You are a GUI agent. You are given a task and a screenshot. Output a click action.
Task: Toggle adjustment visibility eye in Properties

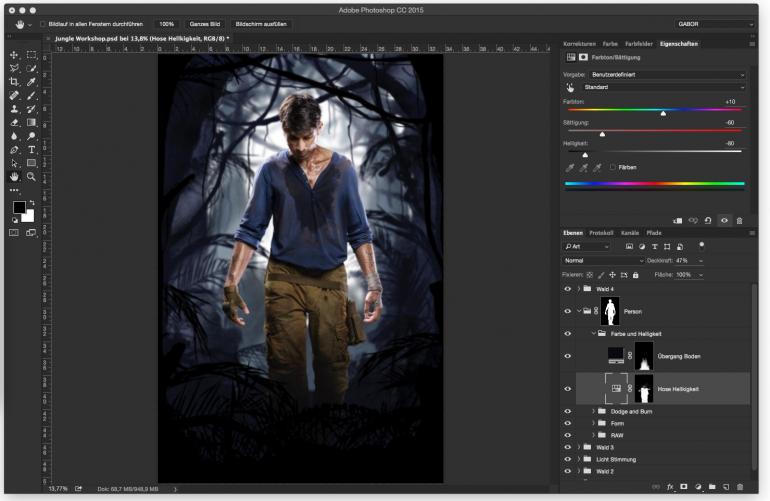(724, 221)
